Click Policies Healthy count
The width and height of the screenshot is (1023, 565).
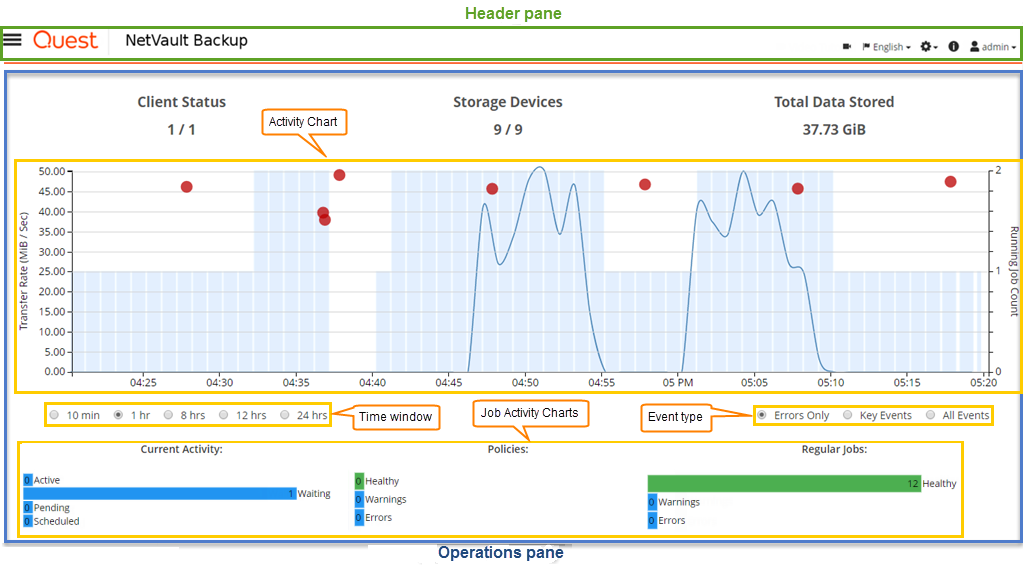[x=359, y=481]
